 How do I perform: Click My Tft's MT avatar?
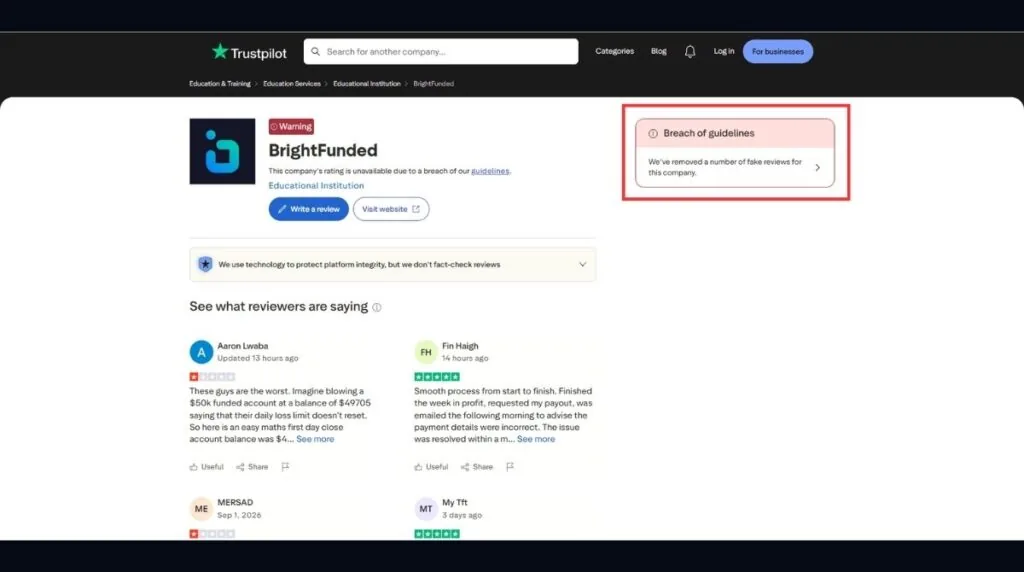pyautogui.click(x=426, y=509)
